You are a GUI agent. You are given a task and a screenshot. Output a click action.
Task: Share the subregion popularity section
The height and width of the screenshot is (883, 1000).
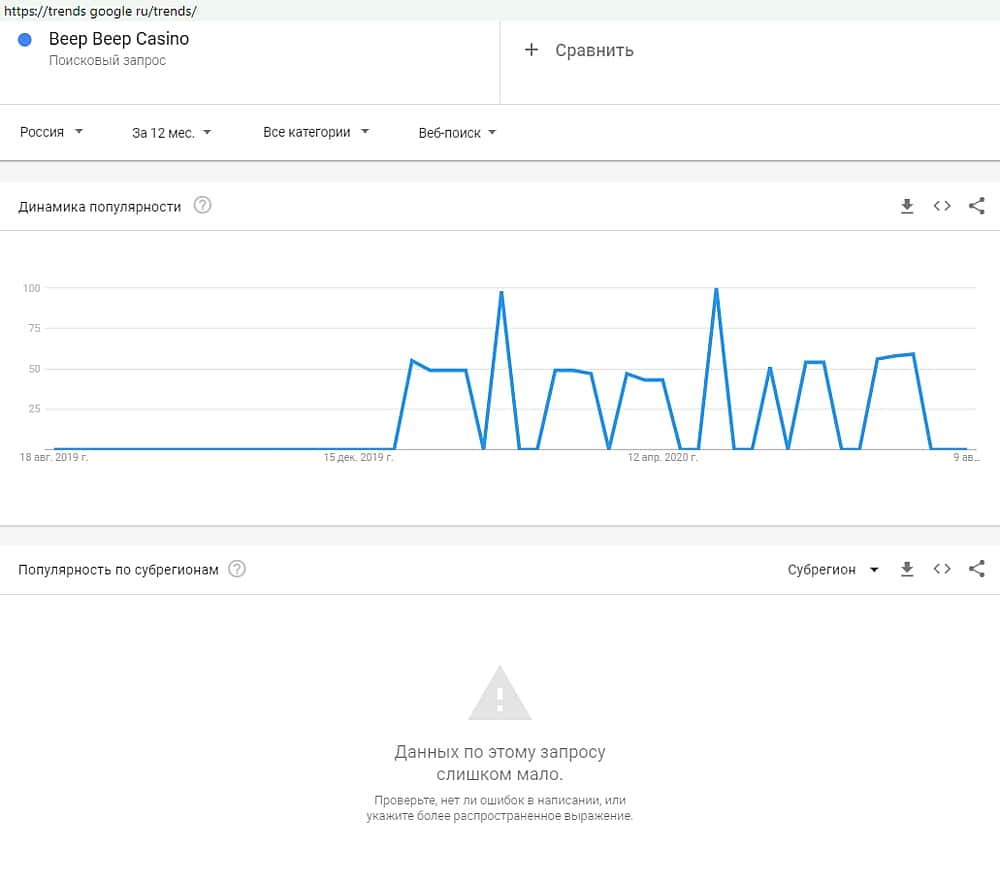[977, 569]
